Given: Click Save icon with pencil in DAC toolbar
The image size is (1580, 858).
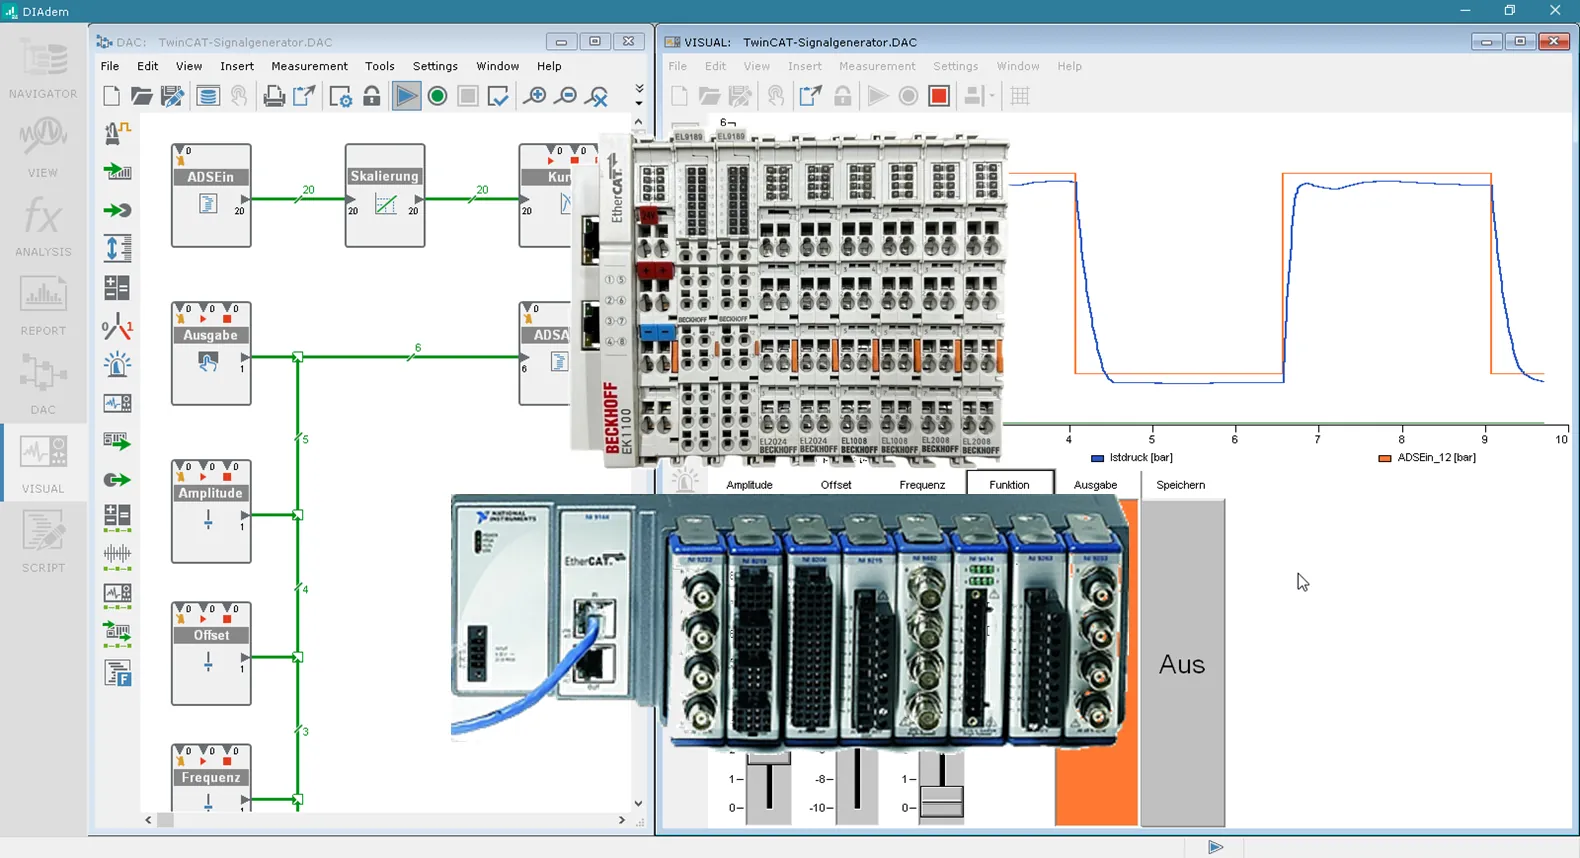Looking at the screenshot, I should click(x=173, y=96).
